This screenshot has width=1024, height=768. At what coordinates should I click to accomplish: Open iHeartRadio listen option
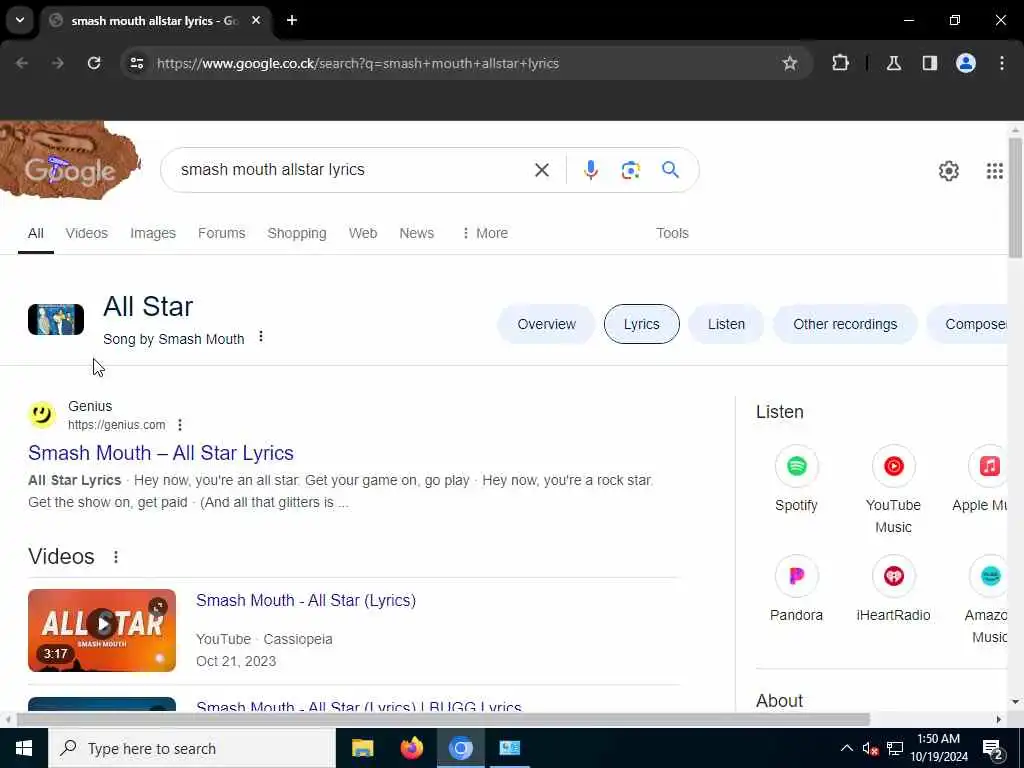click(x=893, y=589)
